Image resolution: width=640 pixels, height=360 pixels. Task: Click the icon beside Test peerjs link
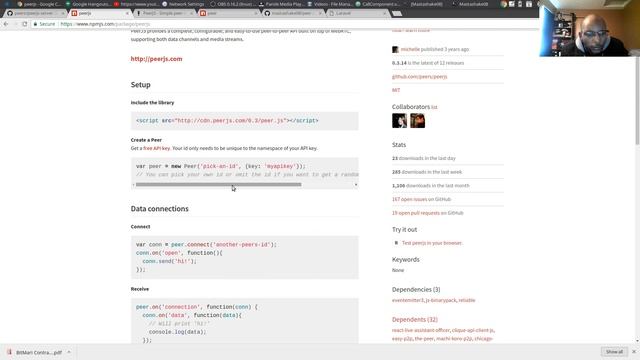[x=396, y=243]
